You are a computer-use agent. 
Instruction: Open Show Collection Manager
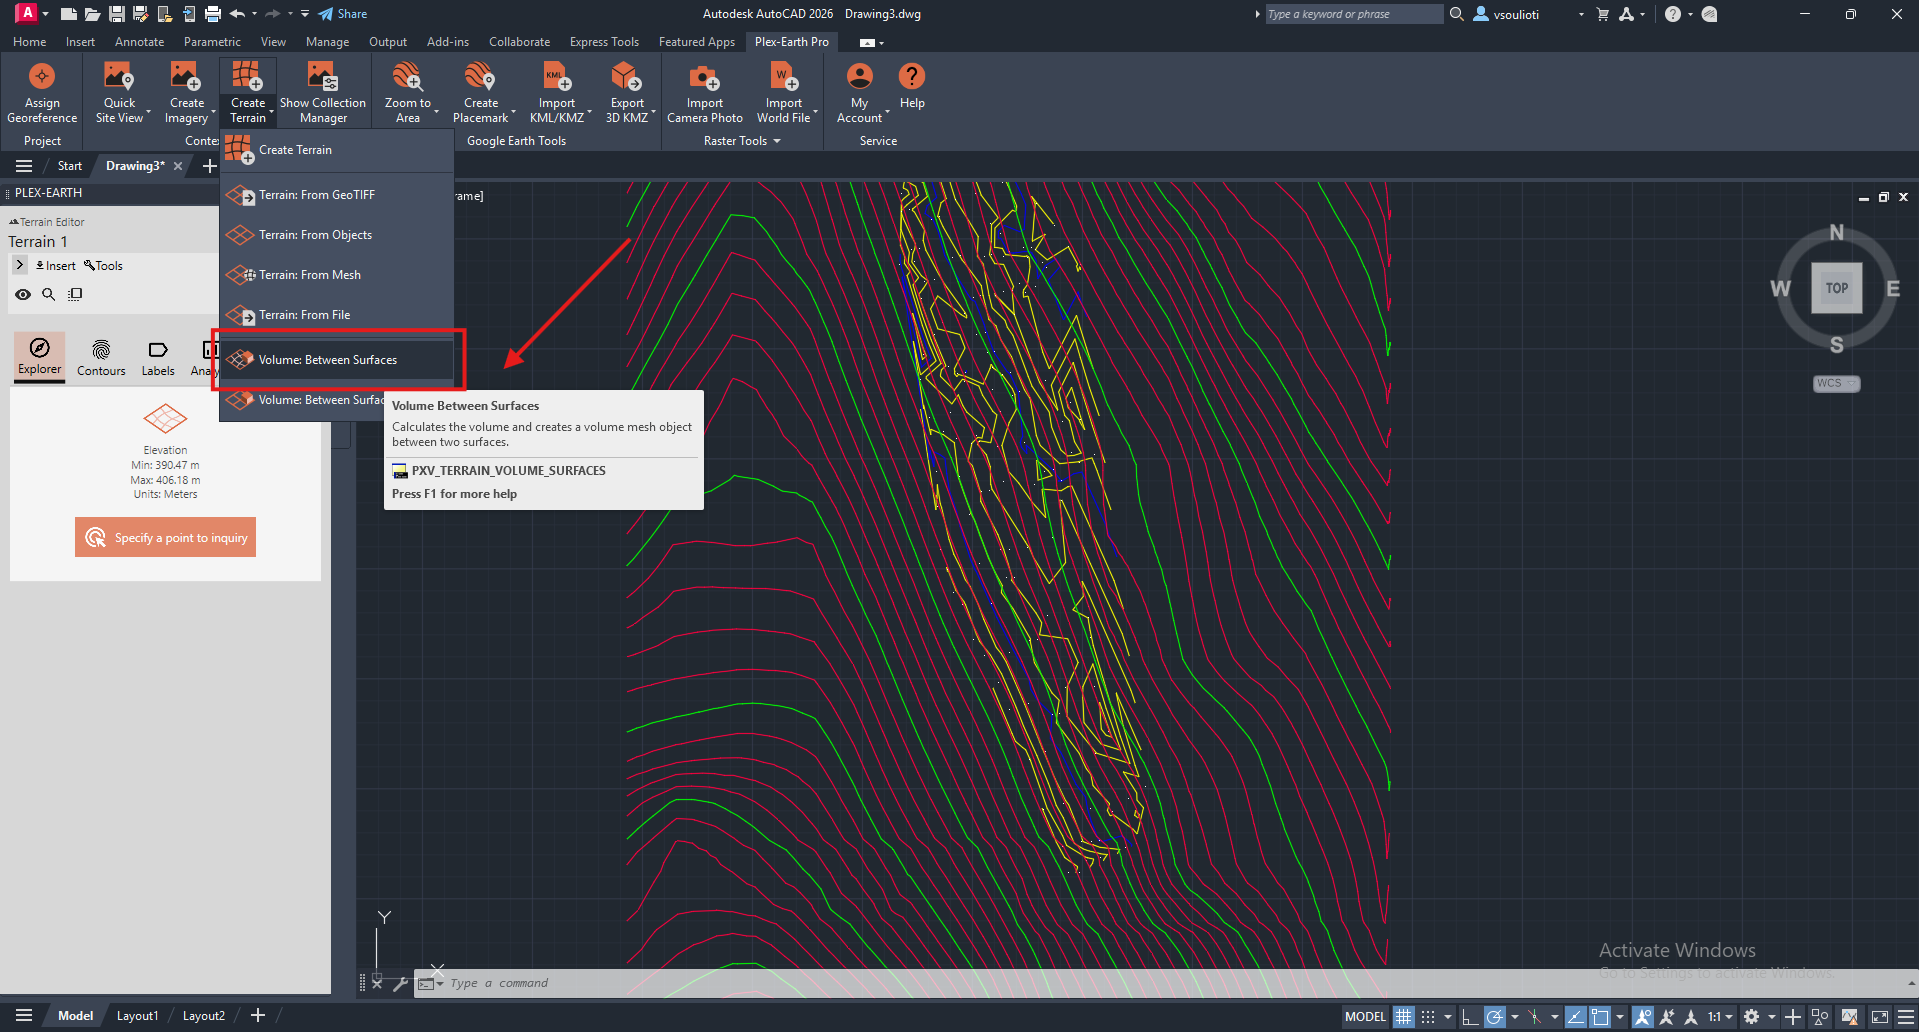click(x=323, y=92)
